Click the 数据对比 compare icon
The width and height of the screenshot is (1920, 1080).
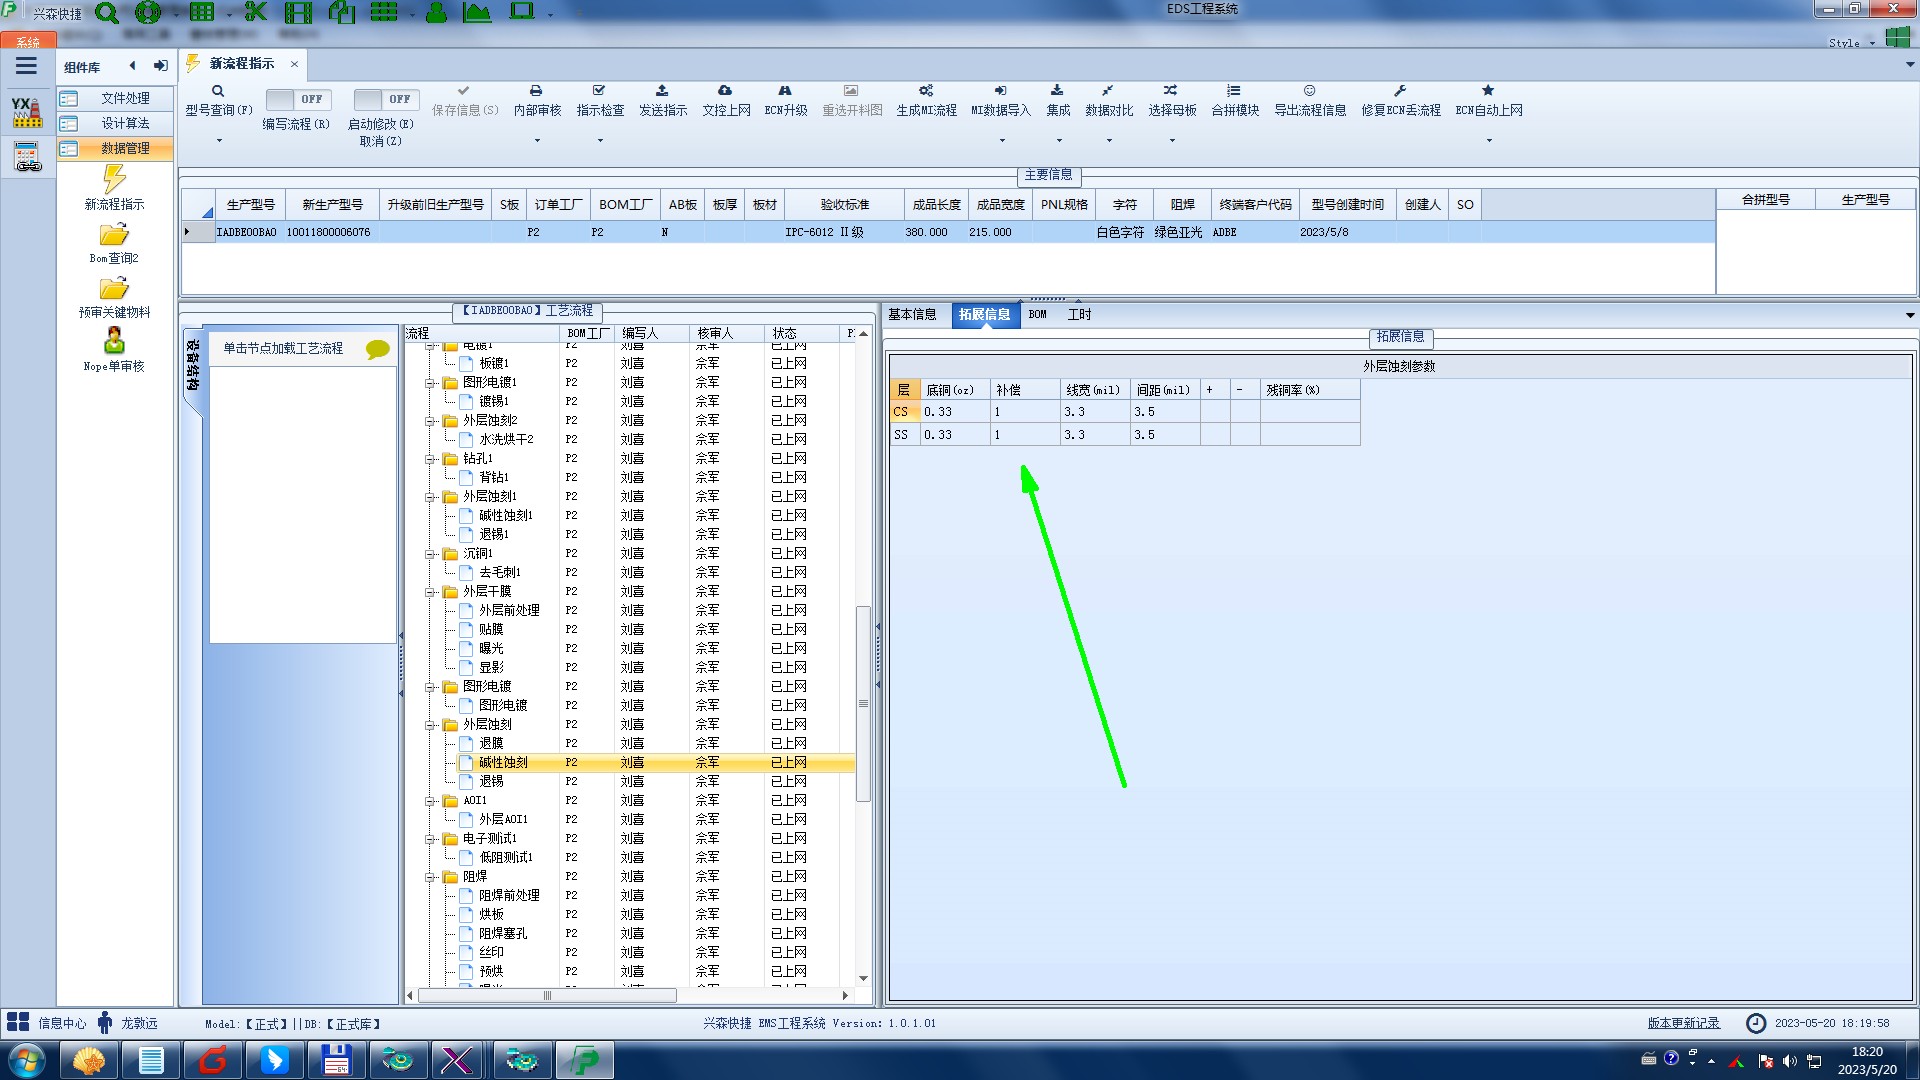coord(1108,91)
